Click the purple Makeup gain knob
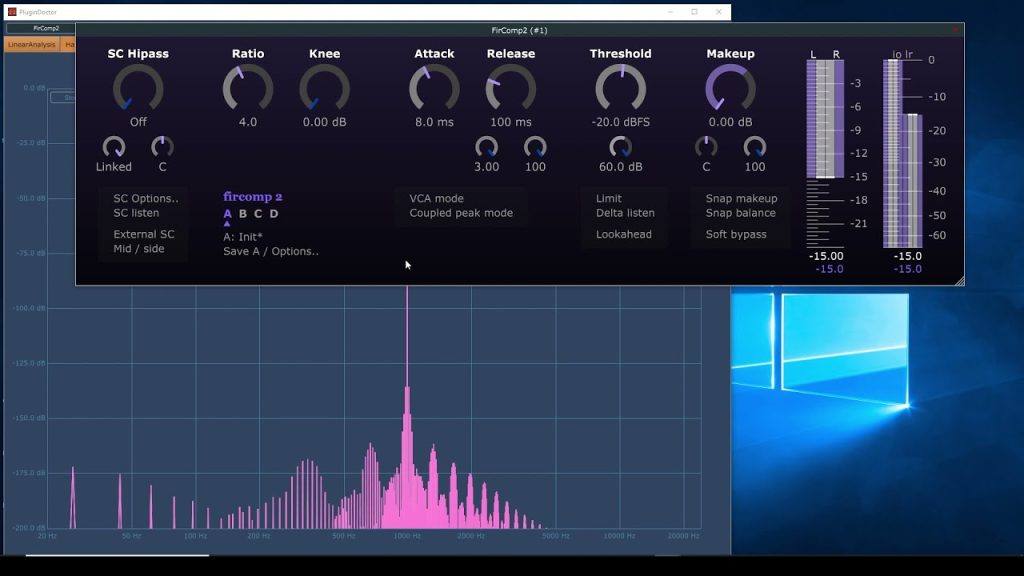 730,88
